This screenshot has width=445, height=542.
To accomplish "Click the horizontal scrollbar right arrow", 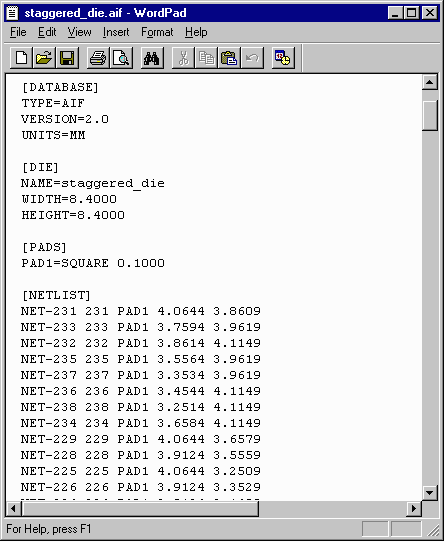I will tap(414, 508).
